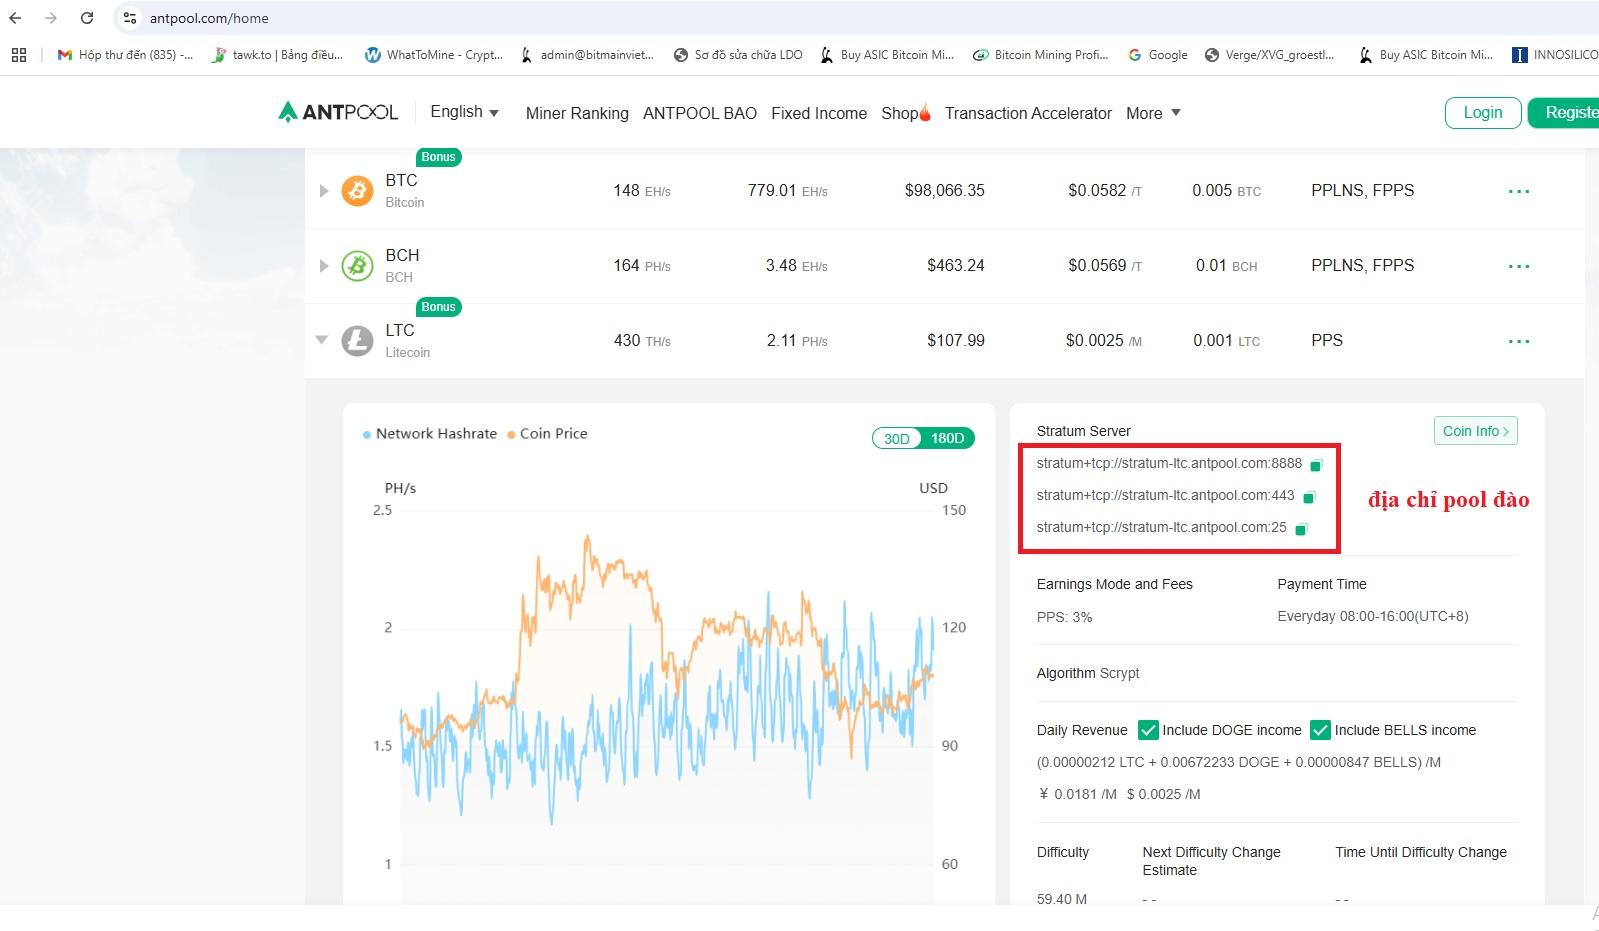1599x931 pixels.
Task: Open the tawk.to bookmark
Action: 277,55
